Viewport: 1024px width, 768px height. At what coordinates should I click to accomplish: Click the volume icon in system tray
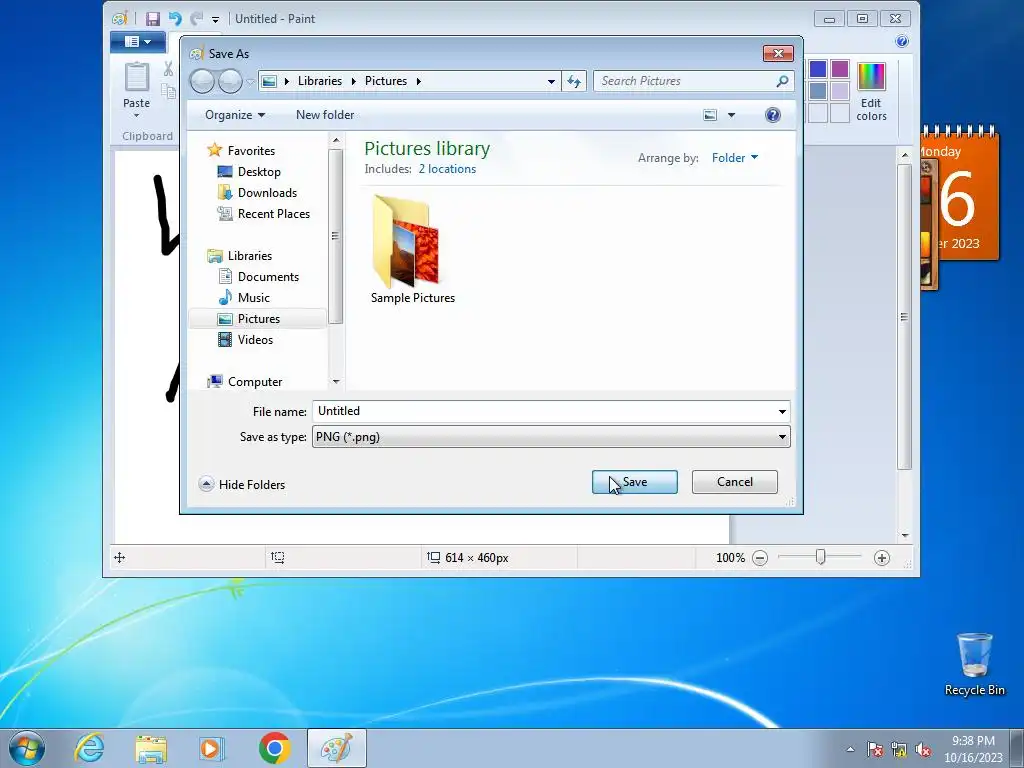pos(923,750)
